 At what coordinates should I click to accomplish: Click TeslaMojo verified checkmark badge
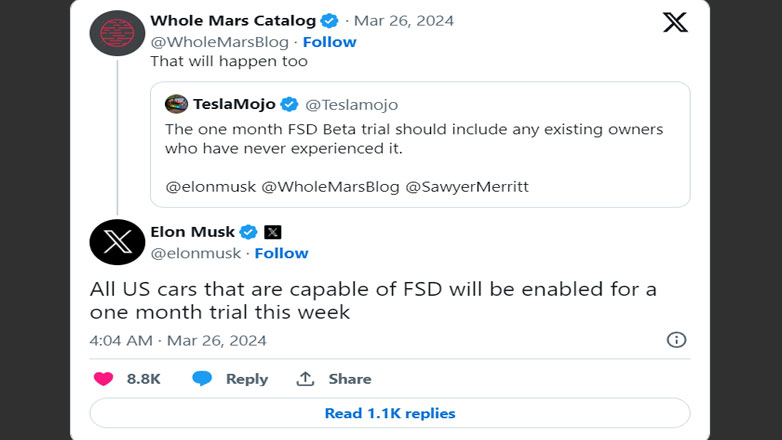pos(289,104)
